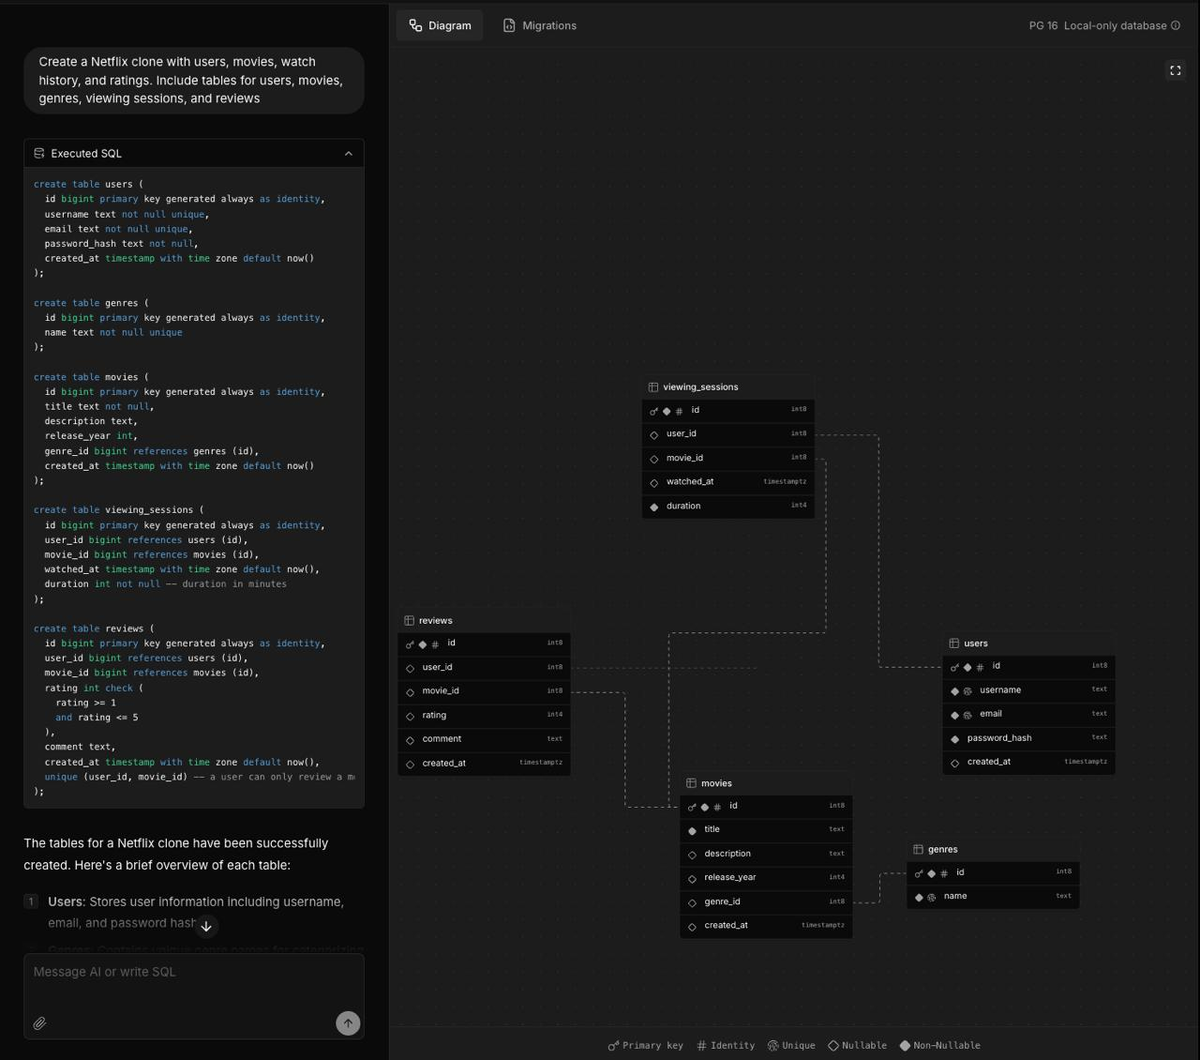Select the viewing_sessions table header
Viewport: 1200px width, 1060px height.
(728, 387)
